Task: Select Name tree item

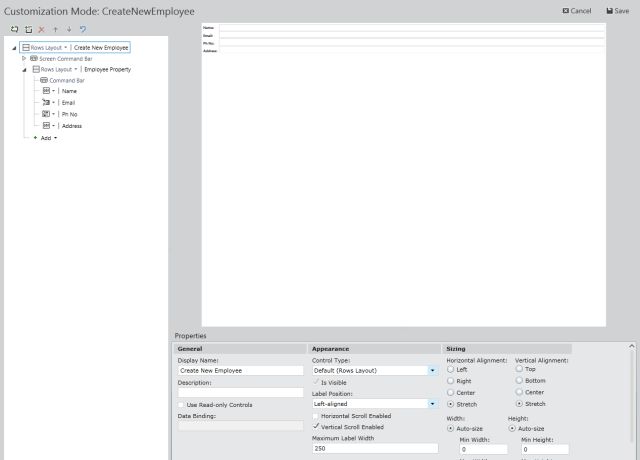Action: click(x=69, y=91)
